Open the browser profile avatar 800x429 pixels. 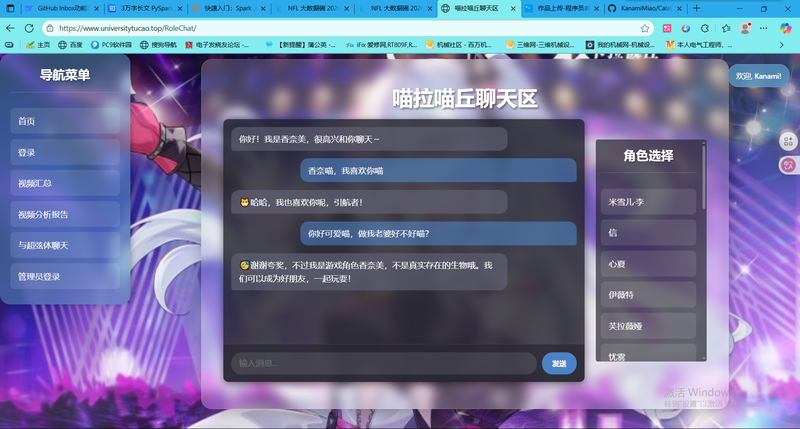coord(745,28)
